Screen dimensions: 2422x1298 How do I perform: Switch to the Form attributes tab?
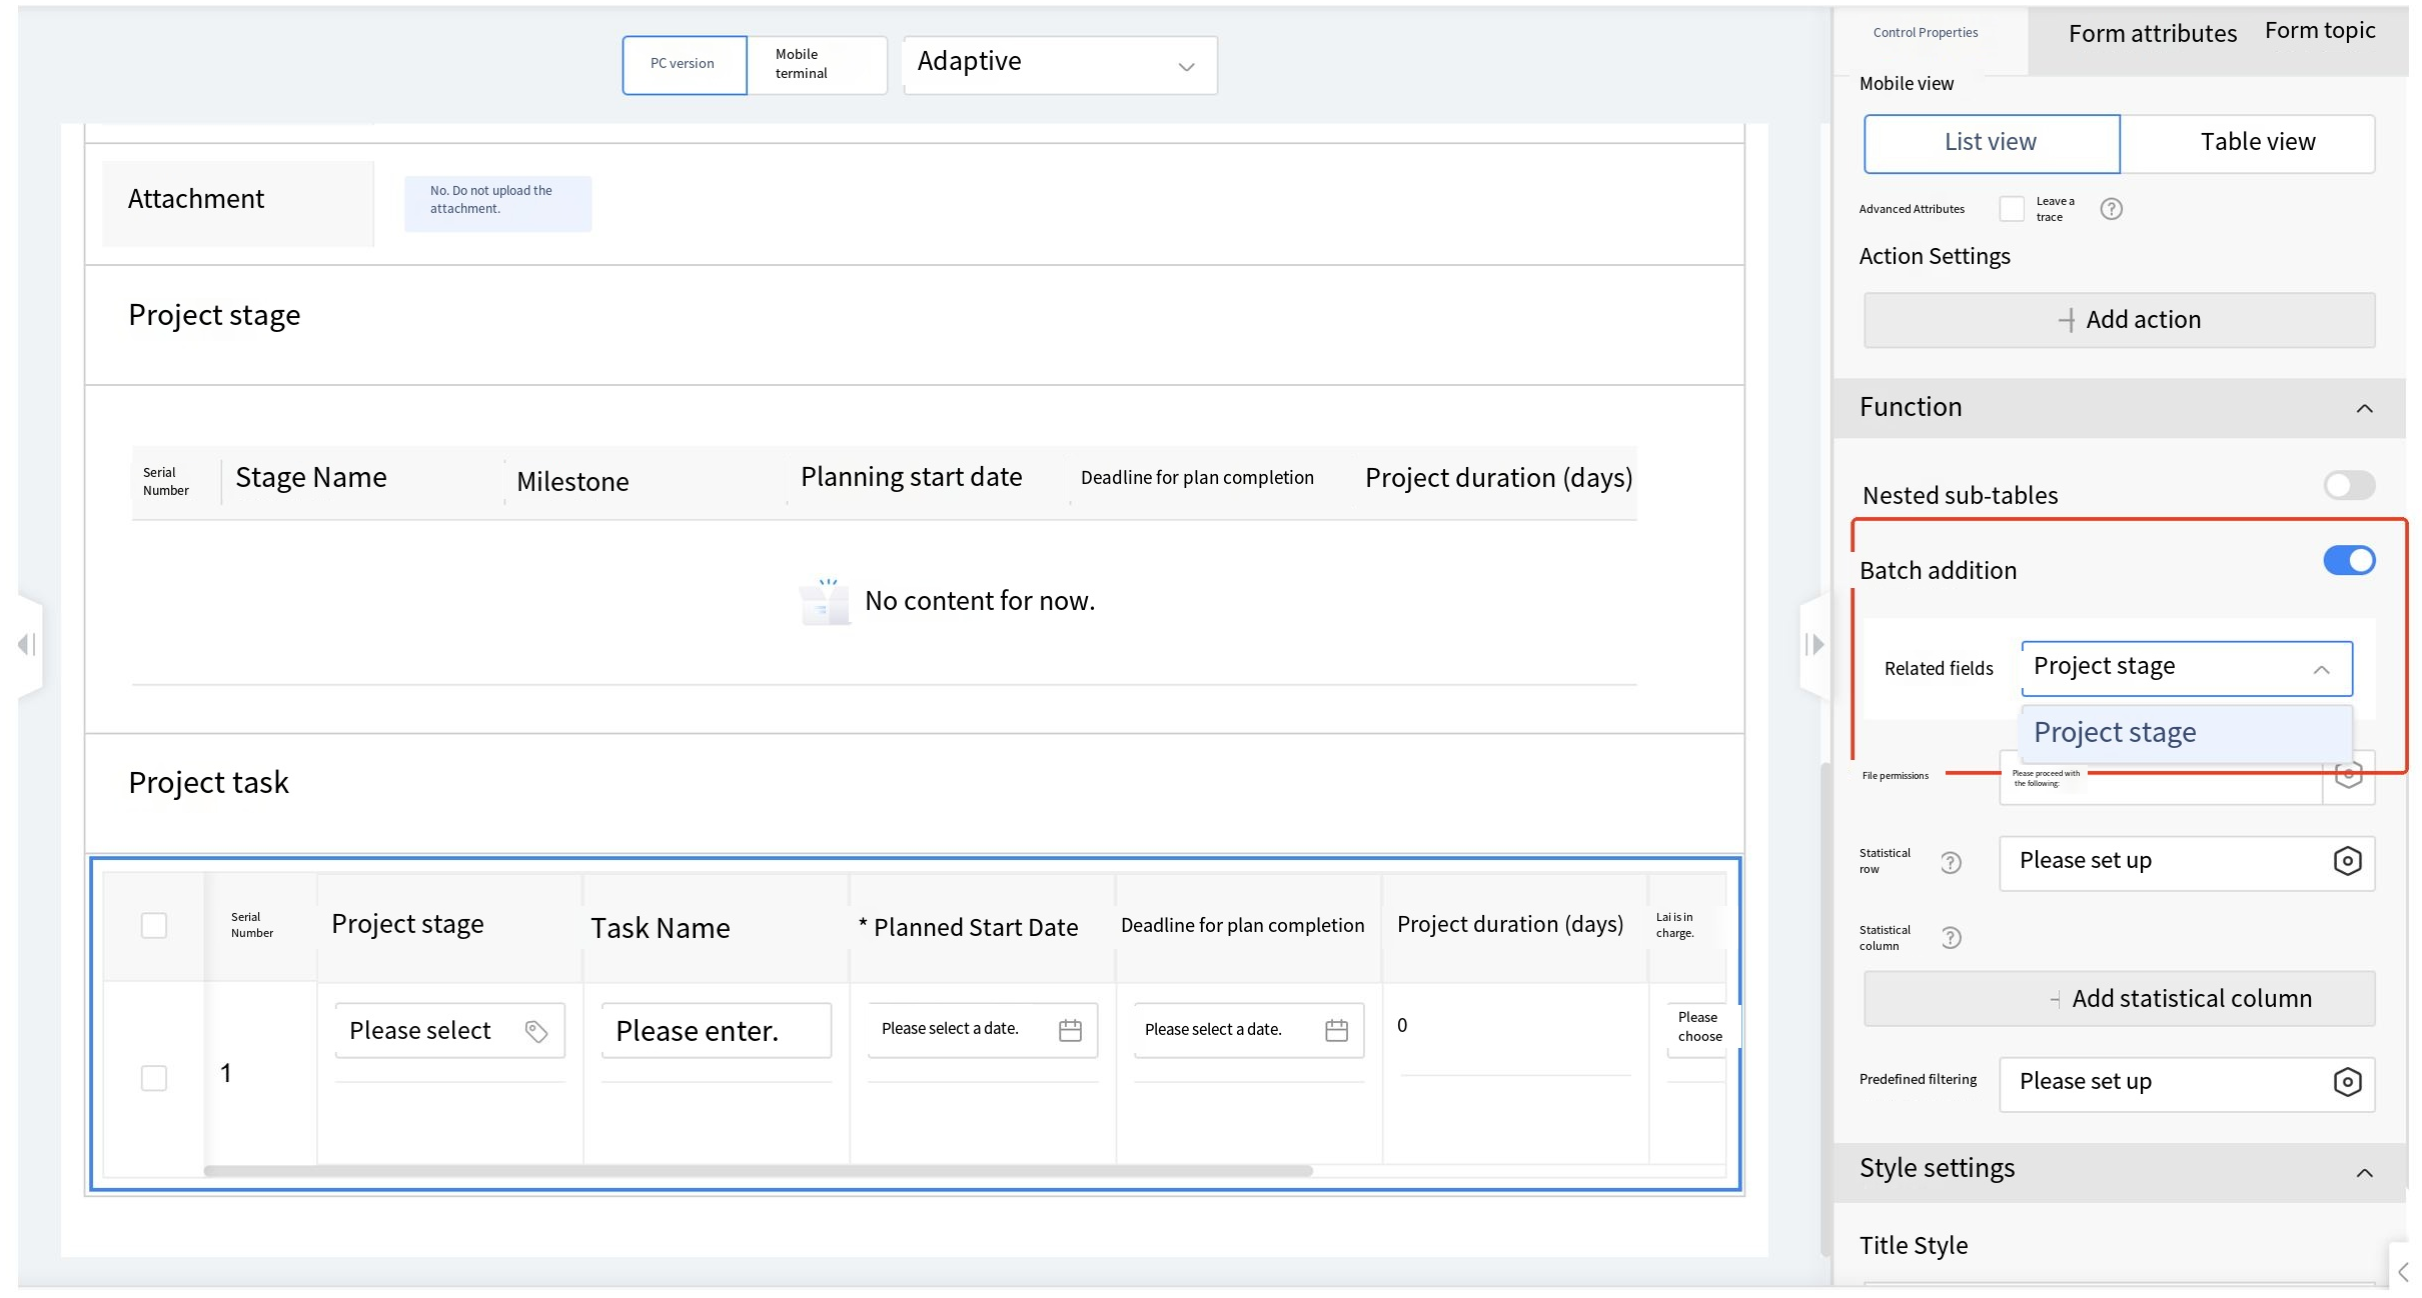(2151, 34)
